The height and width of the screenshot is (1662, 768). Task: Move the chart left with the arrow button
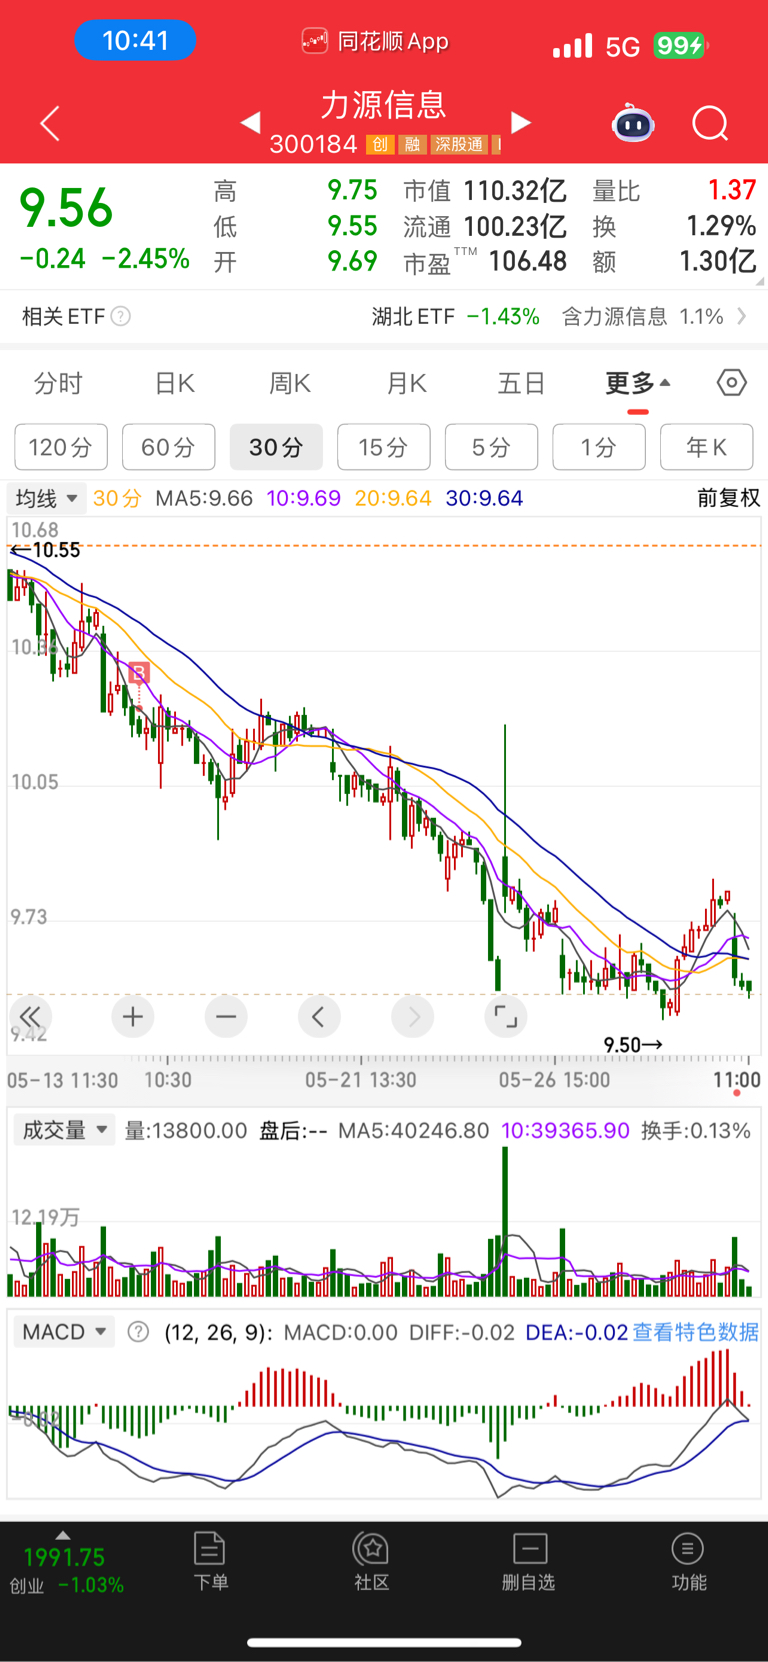[319, 1017]
